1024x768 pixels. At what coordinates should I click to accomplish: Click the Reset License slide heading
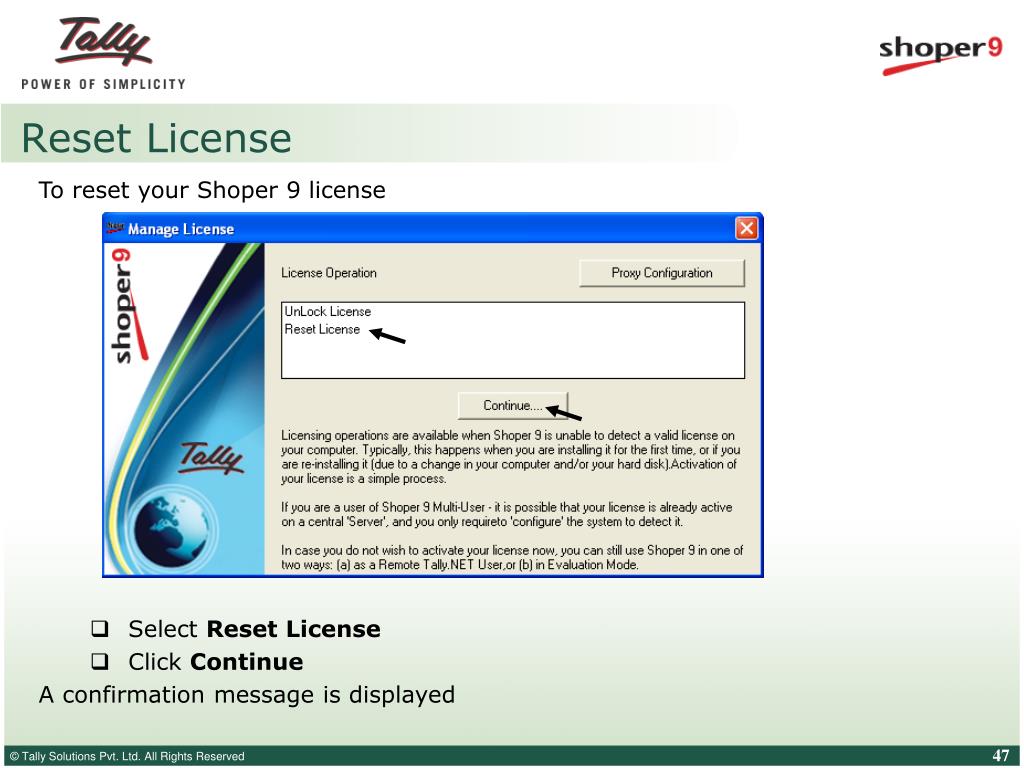tap(157, 138)
